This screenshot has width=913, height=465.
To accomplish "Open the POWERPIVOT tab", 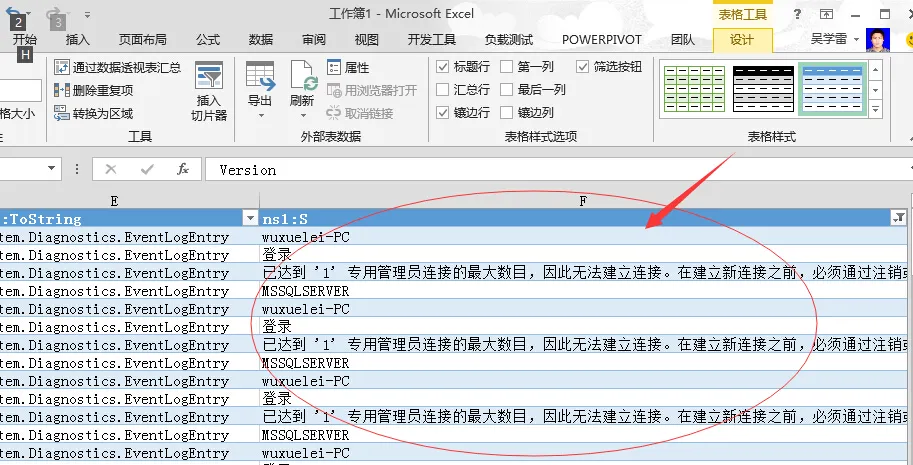I will (601, 40).
